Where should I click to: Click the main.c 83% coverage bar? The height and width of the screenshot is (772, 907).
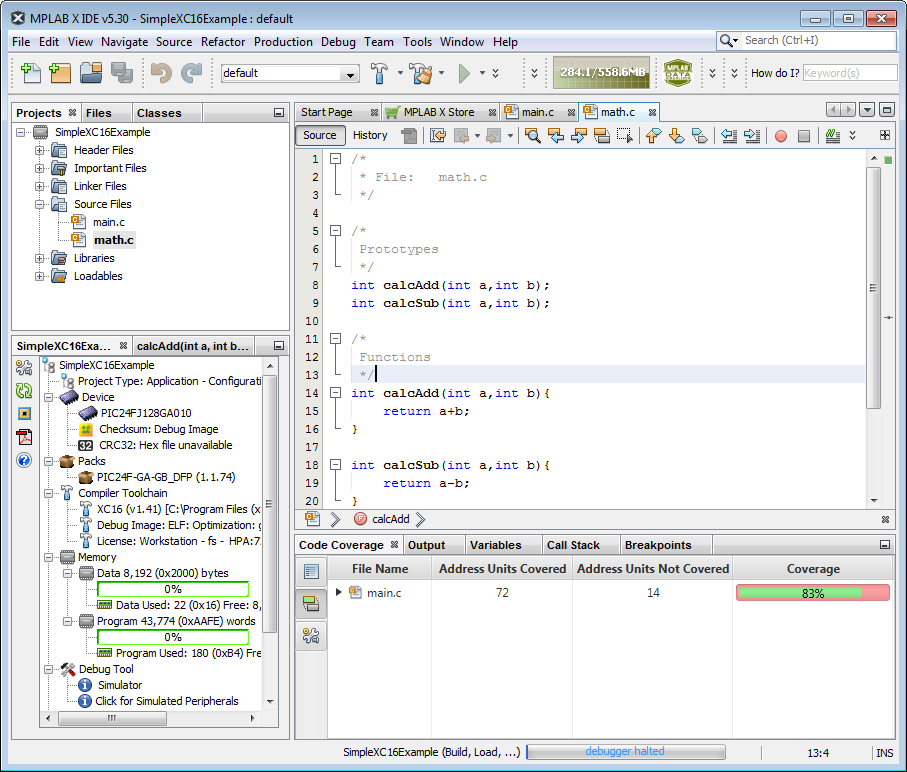tap(813, 593)
